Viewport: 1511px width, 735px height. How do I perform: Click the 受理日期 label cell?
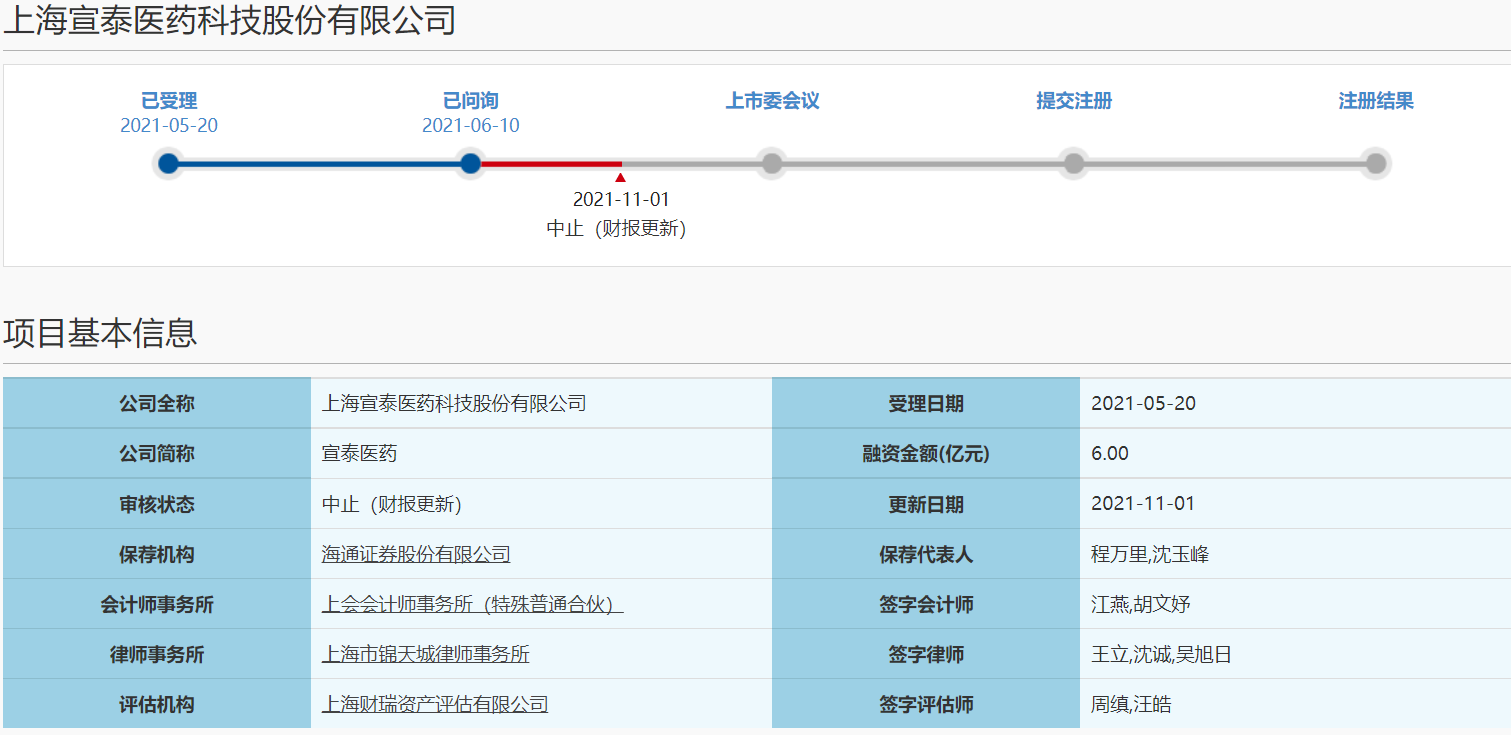926,404
